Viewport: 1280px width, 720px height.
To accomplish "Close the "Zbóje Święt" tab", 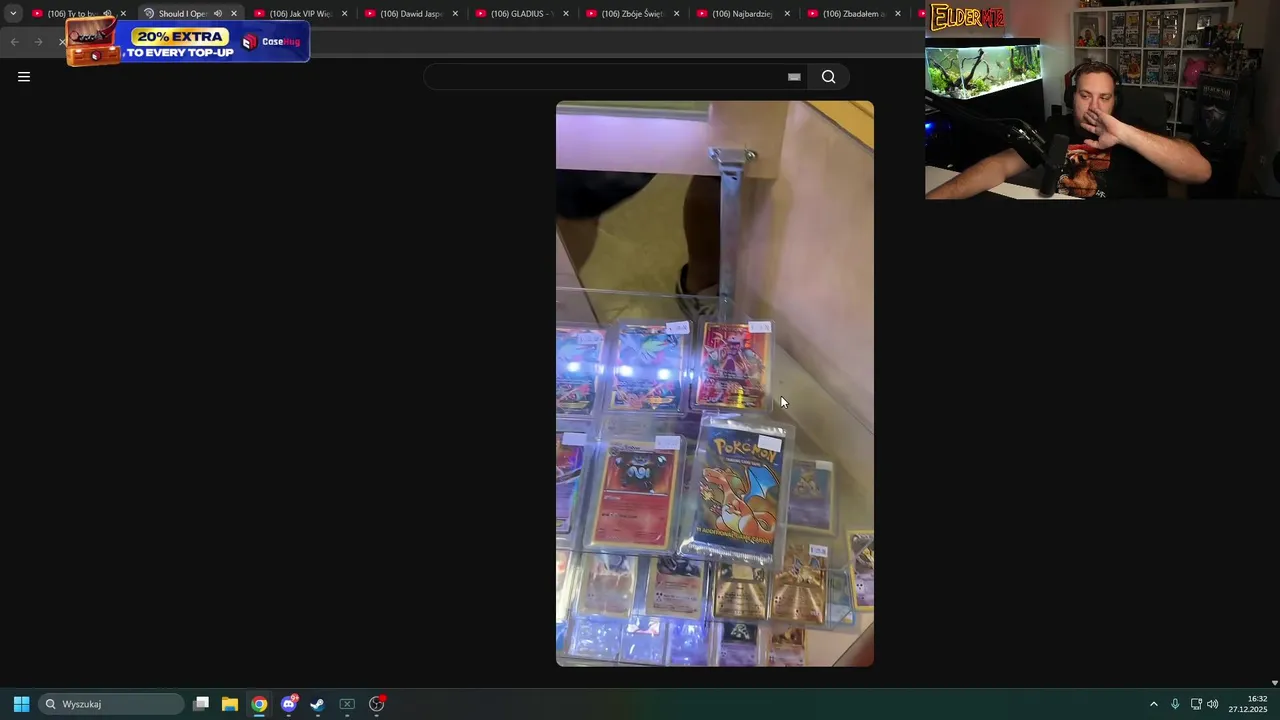I will (676, 14).
